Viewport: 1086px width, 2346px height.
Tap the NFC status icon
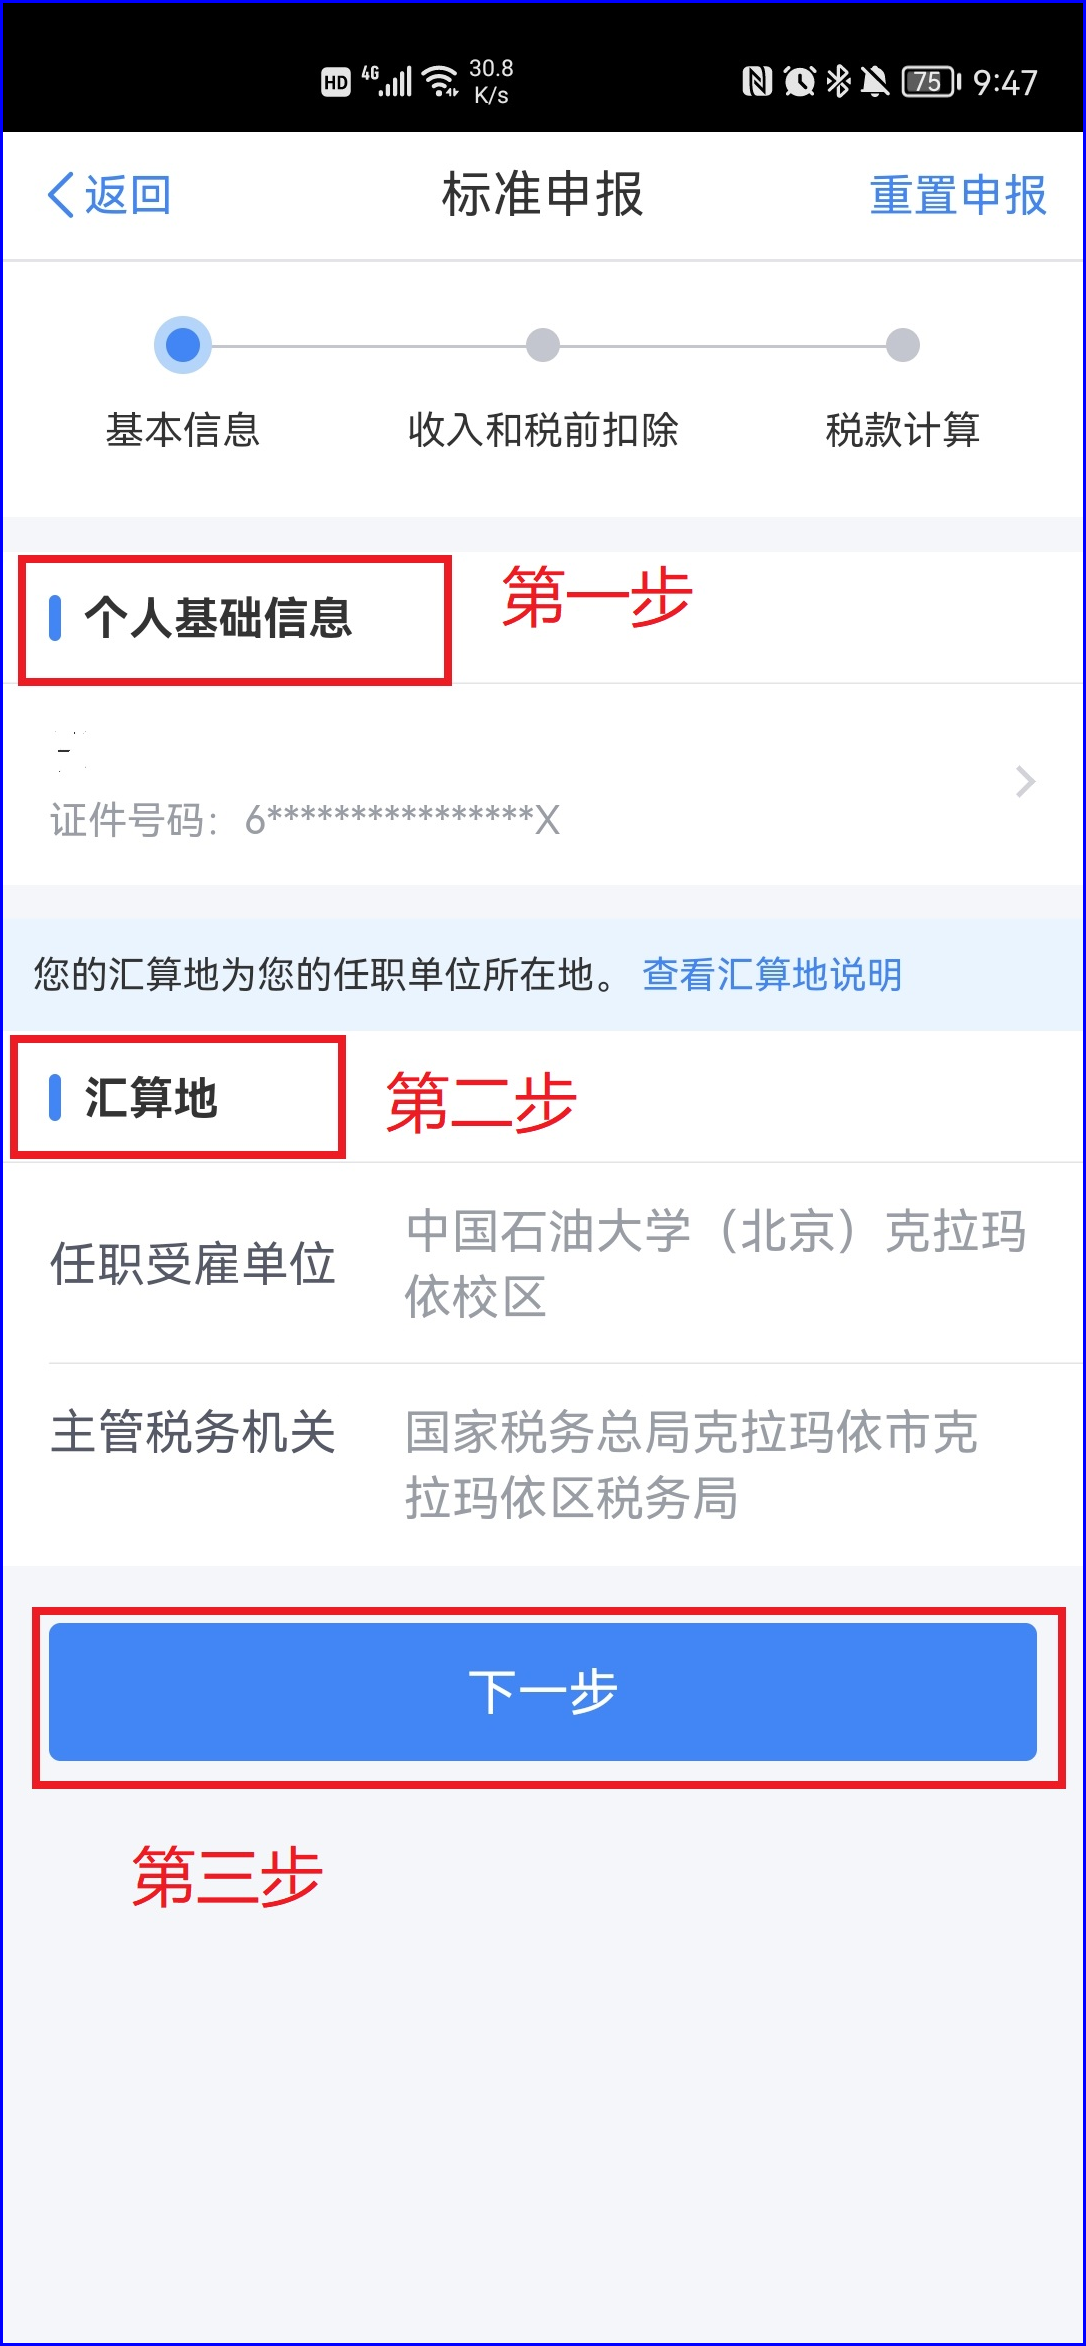pyautogui.click(x=757, y=81)
